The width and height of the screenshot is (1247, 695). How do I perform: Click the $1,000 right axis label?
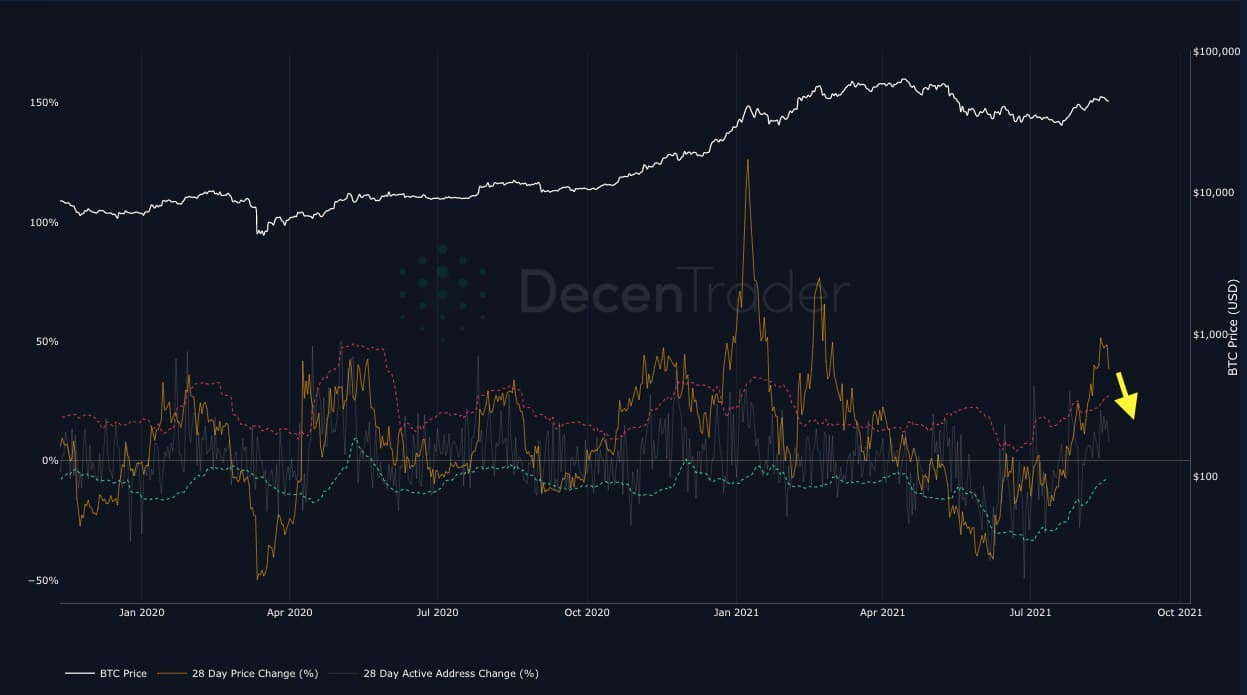pos(1214,334)
